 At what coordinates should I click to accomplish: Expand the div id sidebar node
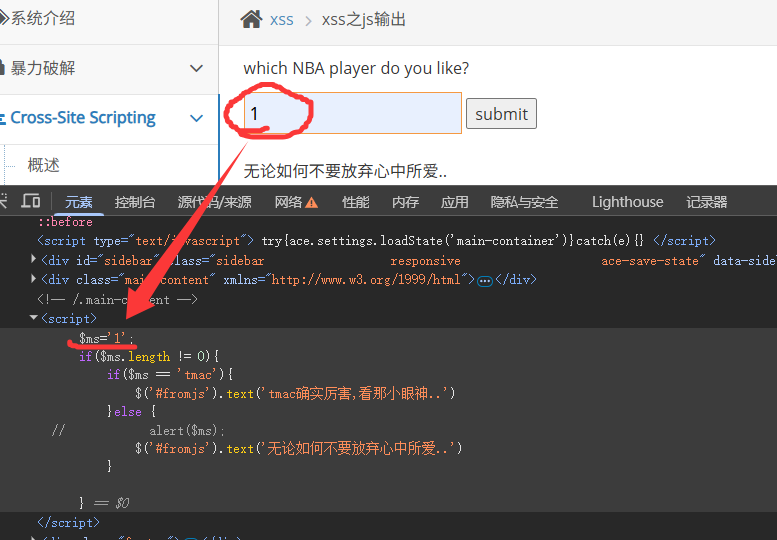[x=33, y=259]
